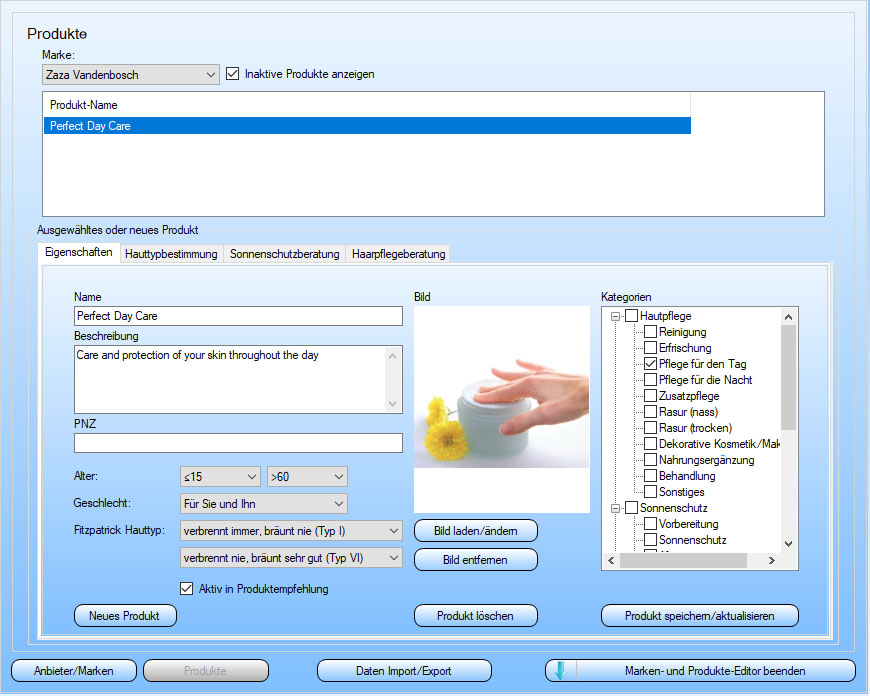The image size is (870, 696).
Task: Click the category list down scroll arrow
Action: (x=788, y=544)
